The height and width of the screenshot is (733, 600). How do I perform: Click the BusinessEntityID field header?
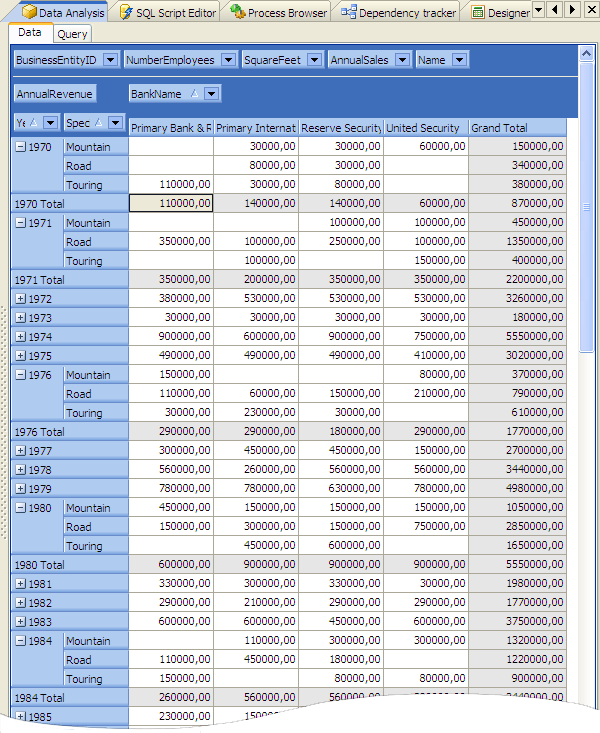[67, 60]
